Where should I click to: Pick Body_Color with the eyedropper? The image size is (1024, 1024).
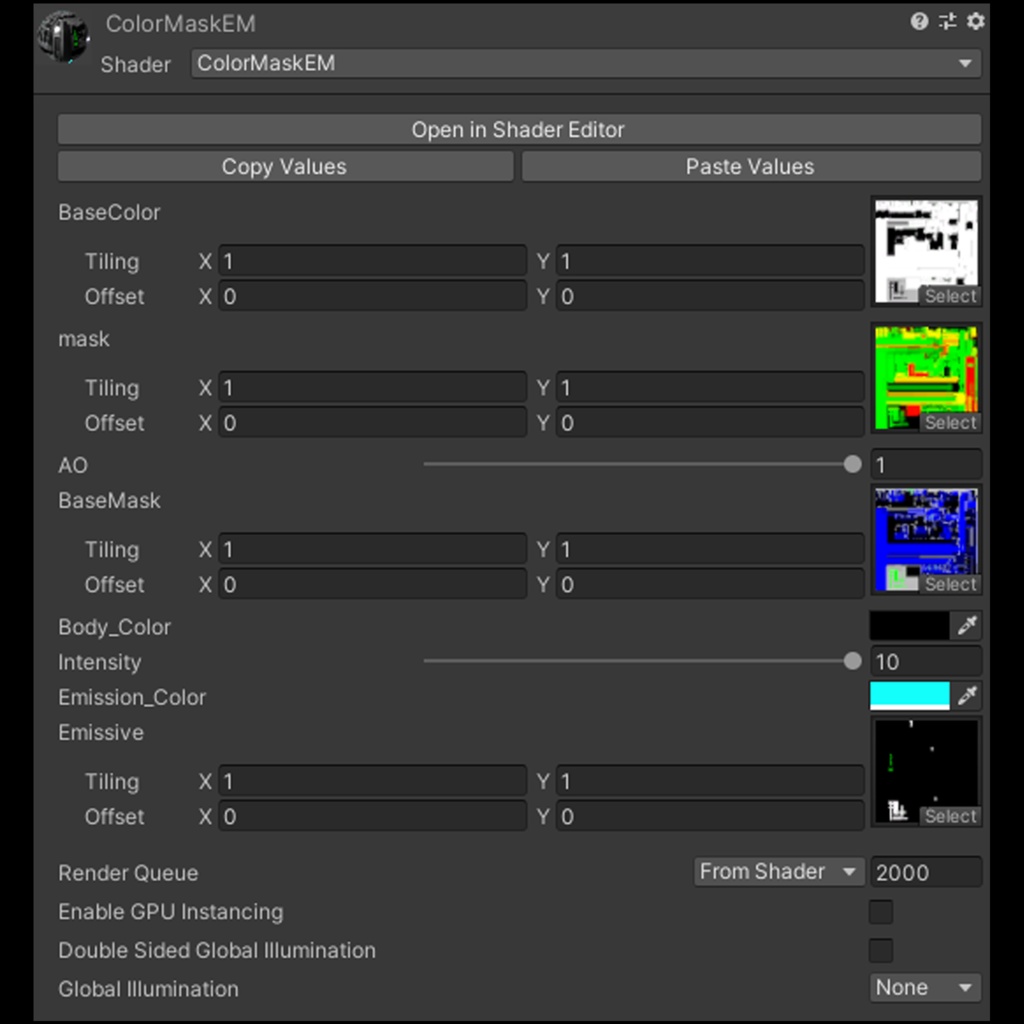[x=967, y=626]
